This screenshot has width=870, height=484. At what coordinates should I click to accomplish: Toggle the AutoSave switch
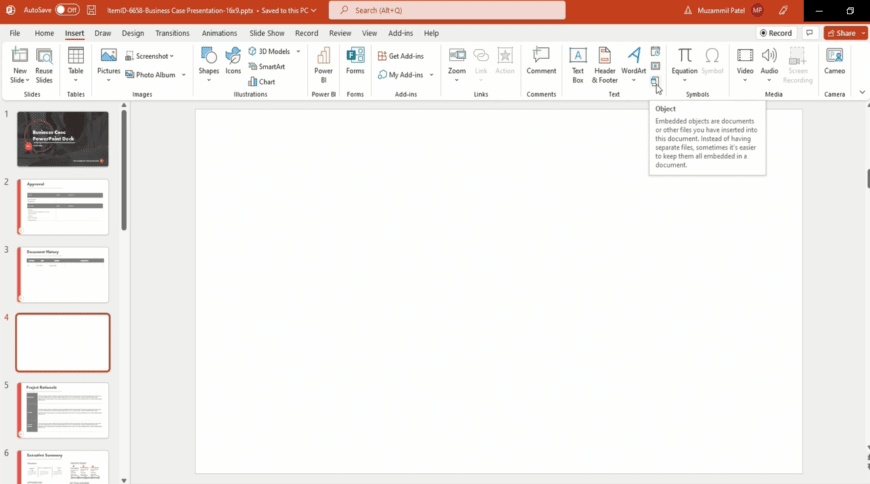tap(67, 10)
